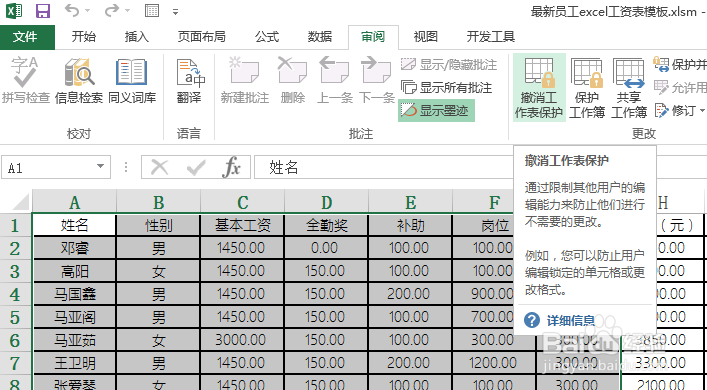Click 删除 comment button
The width and height of the screenshot is (707, 390).
(293, 80)
